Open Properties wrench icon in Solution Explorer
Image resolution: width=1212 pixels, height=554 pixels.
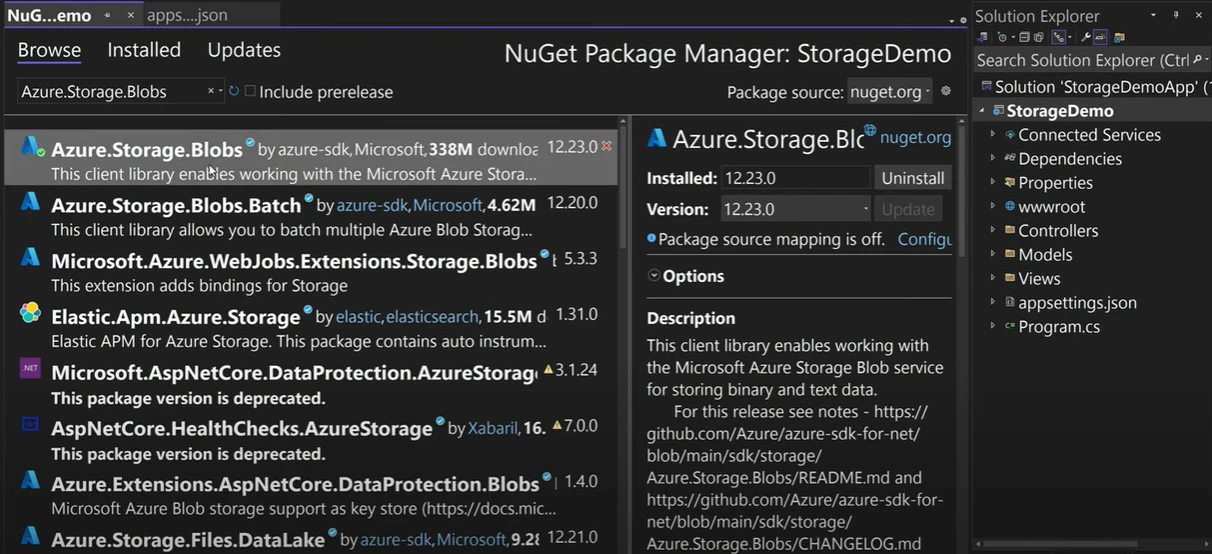click(1086, 37)
